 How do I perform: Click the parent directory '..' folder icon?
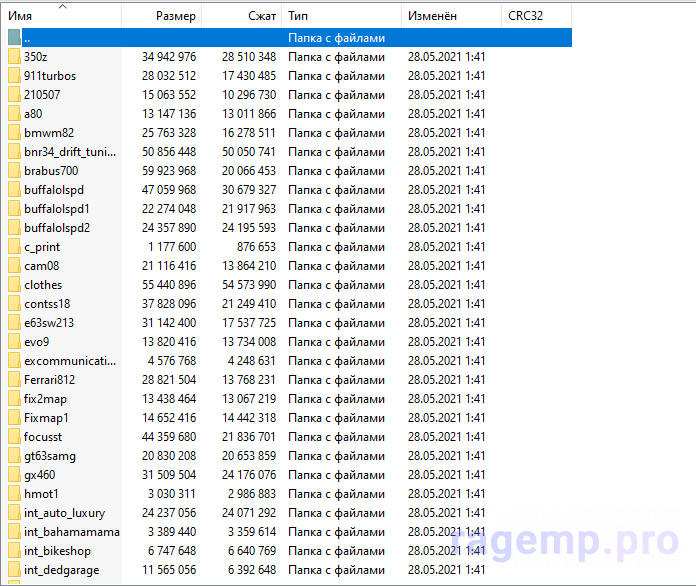click(x=14, y=38)
